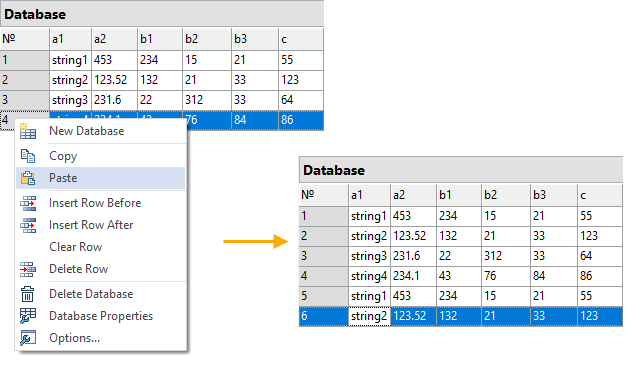Select row number 5 in right table
This screenshot has height=365, width=629.
[324, 296]
